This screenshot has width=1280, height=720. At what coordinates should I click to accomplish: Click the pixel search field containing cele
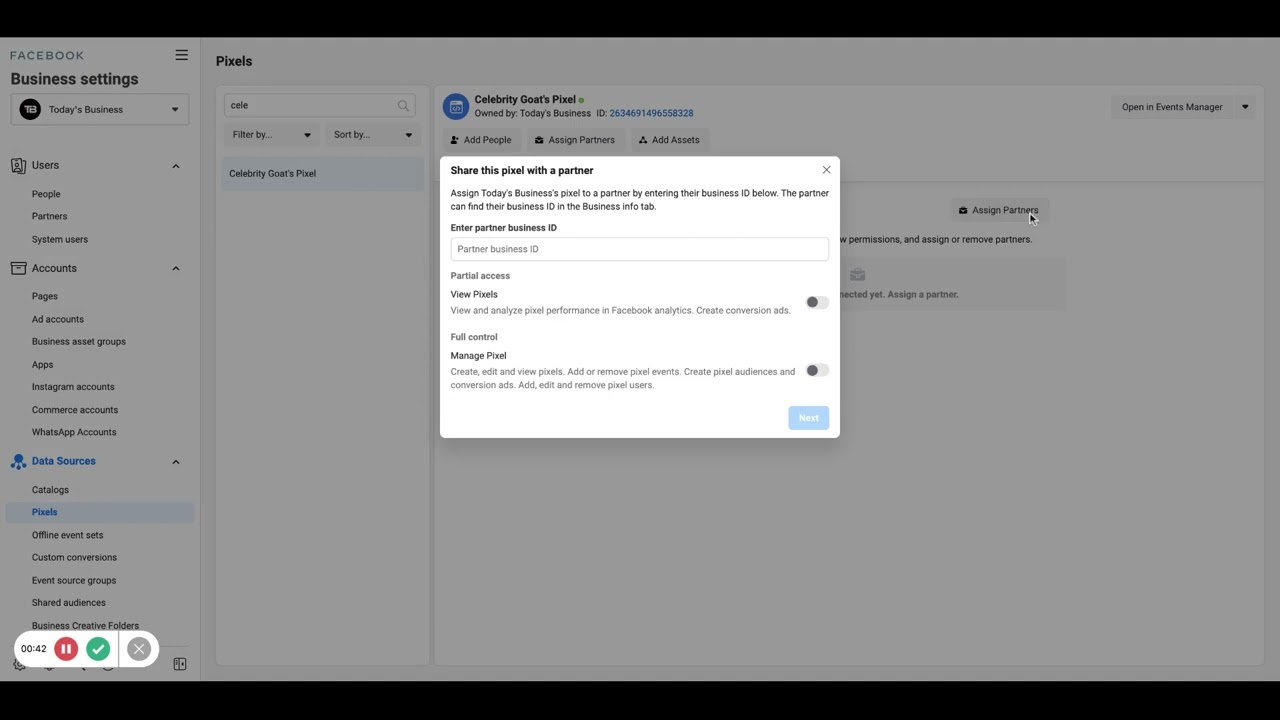coord(320,105)
